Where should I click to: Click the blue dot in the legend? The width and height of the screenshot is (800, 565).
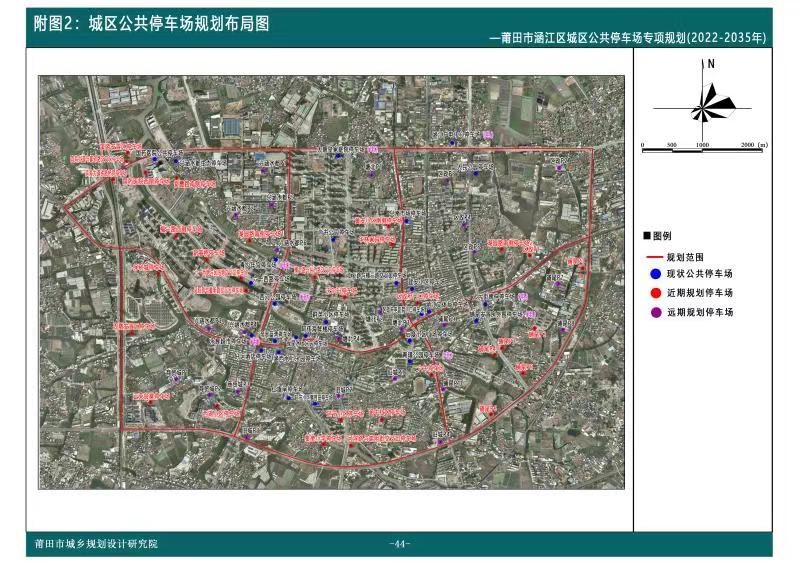(653, 273)
